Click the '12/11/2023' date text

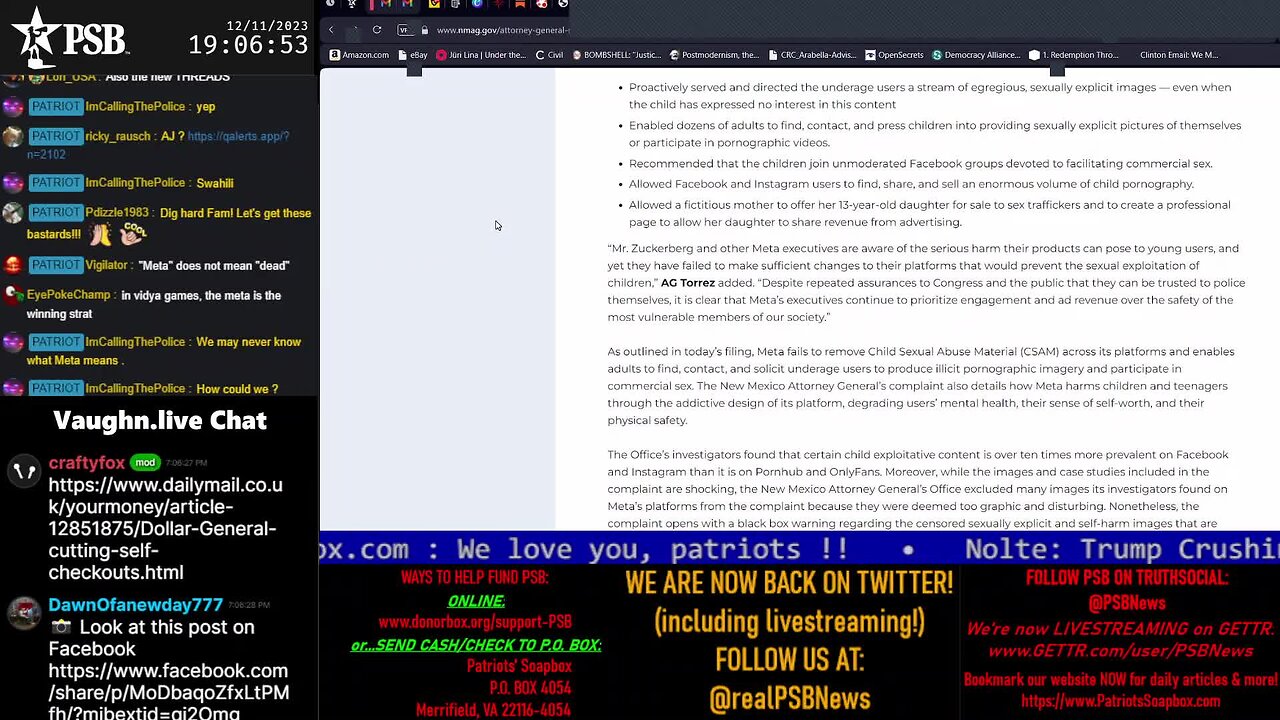click(x=266, y=24)
